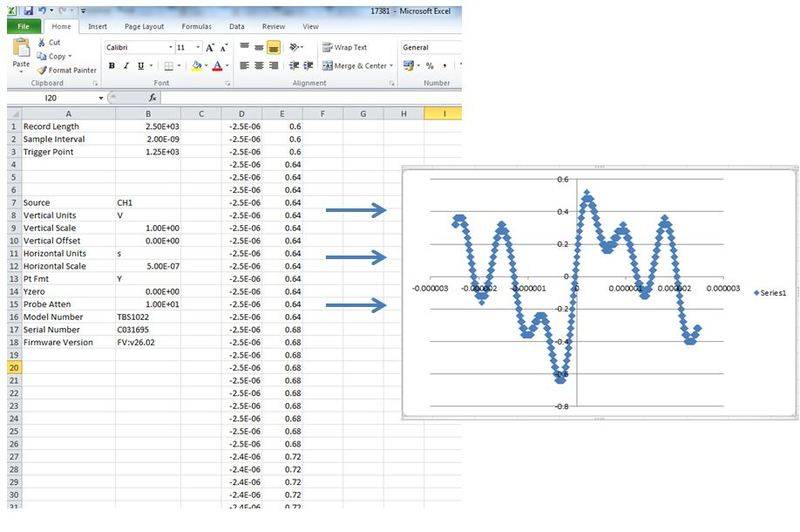Click the Save icon in the quick access toolbar
Image resolution: width=800 pixels, height=532 pixels.
(29, 11)
